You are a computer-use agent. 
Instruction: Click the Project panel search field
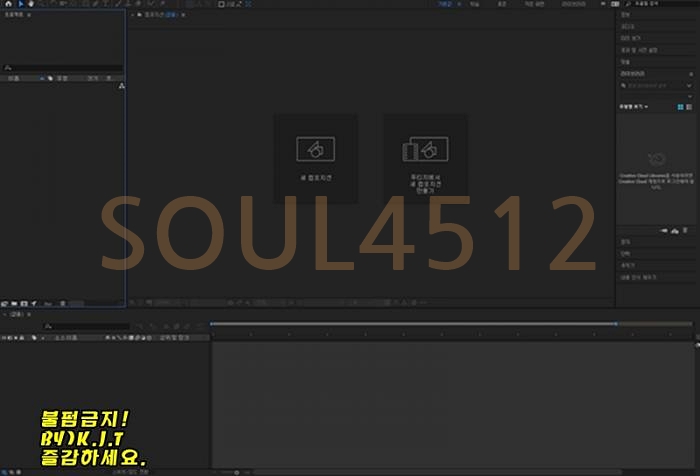pos(60,69)
